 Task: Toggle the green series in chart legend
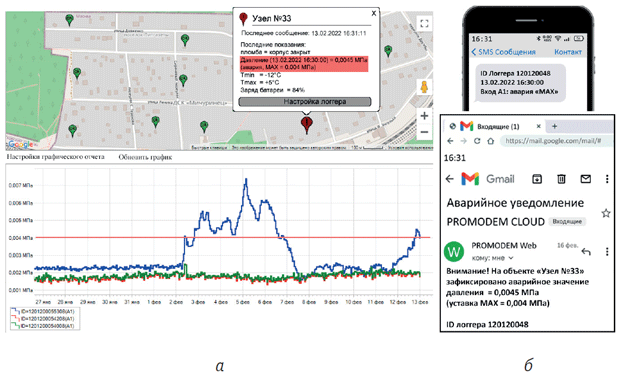click(x=43, y=326)
